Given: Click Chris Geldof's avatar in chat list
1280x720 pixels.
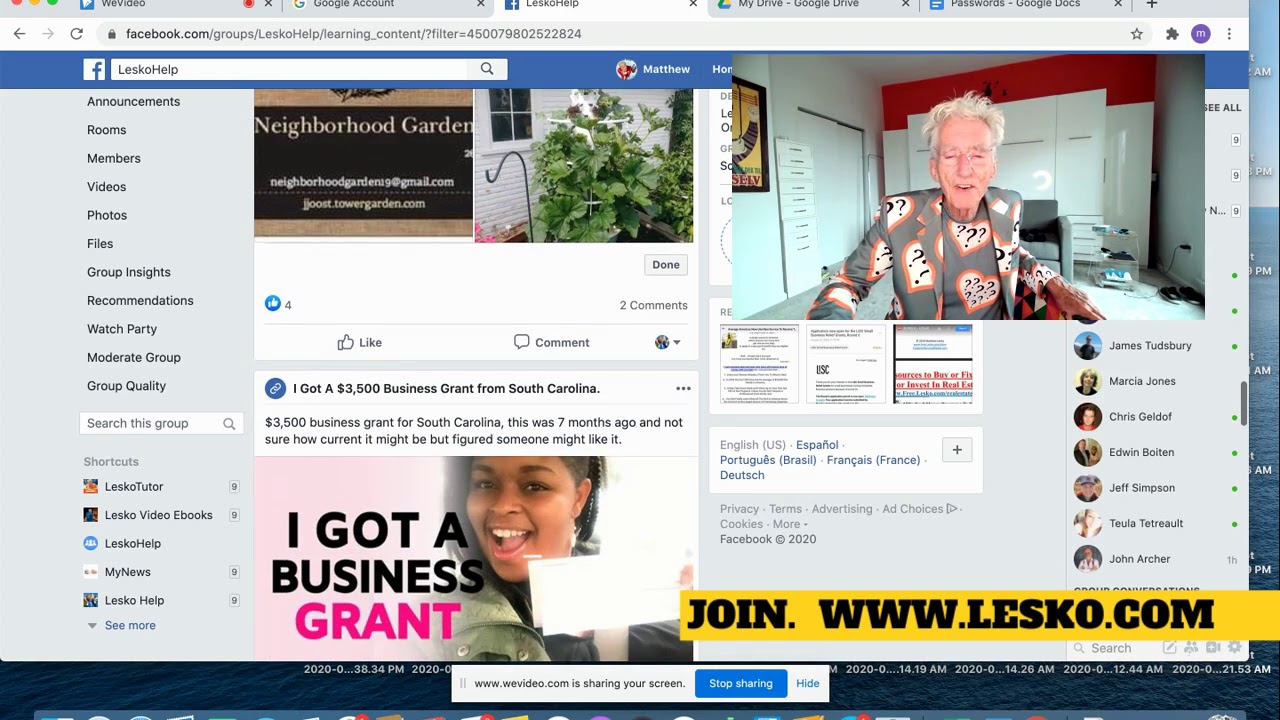Looking at the screenshot, I should (x=1088, y=417).
